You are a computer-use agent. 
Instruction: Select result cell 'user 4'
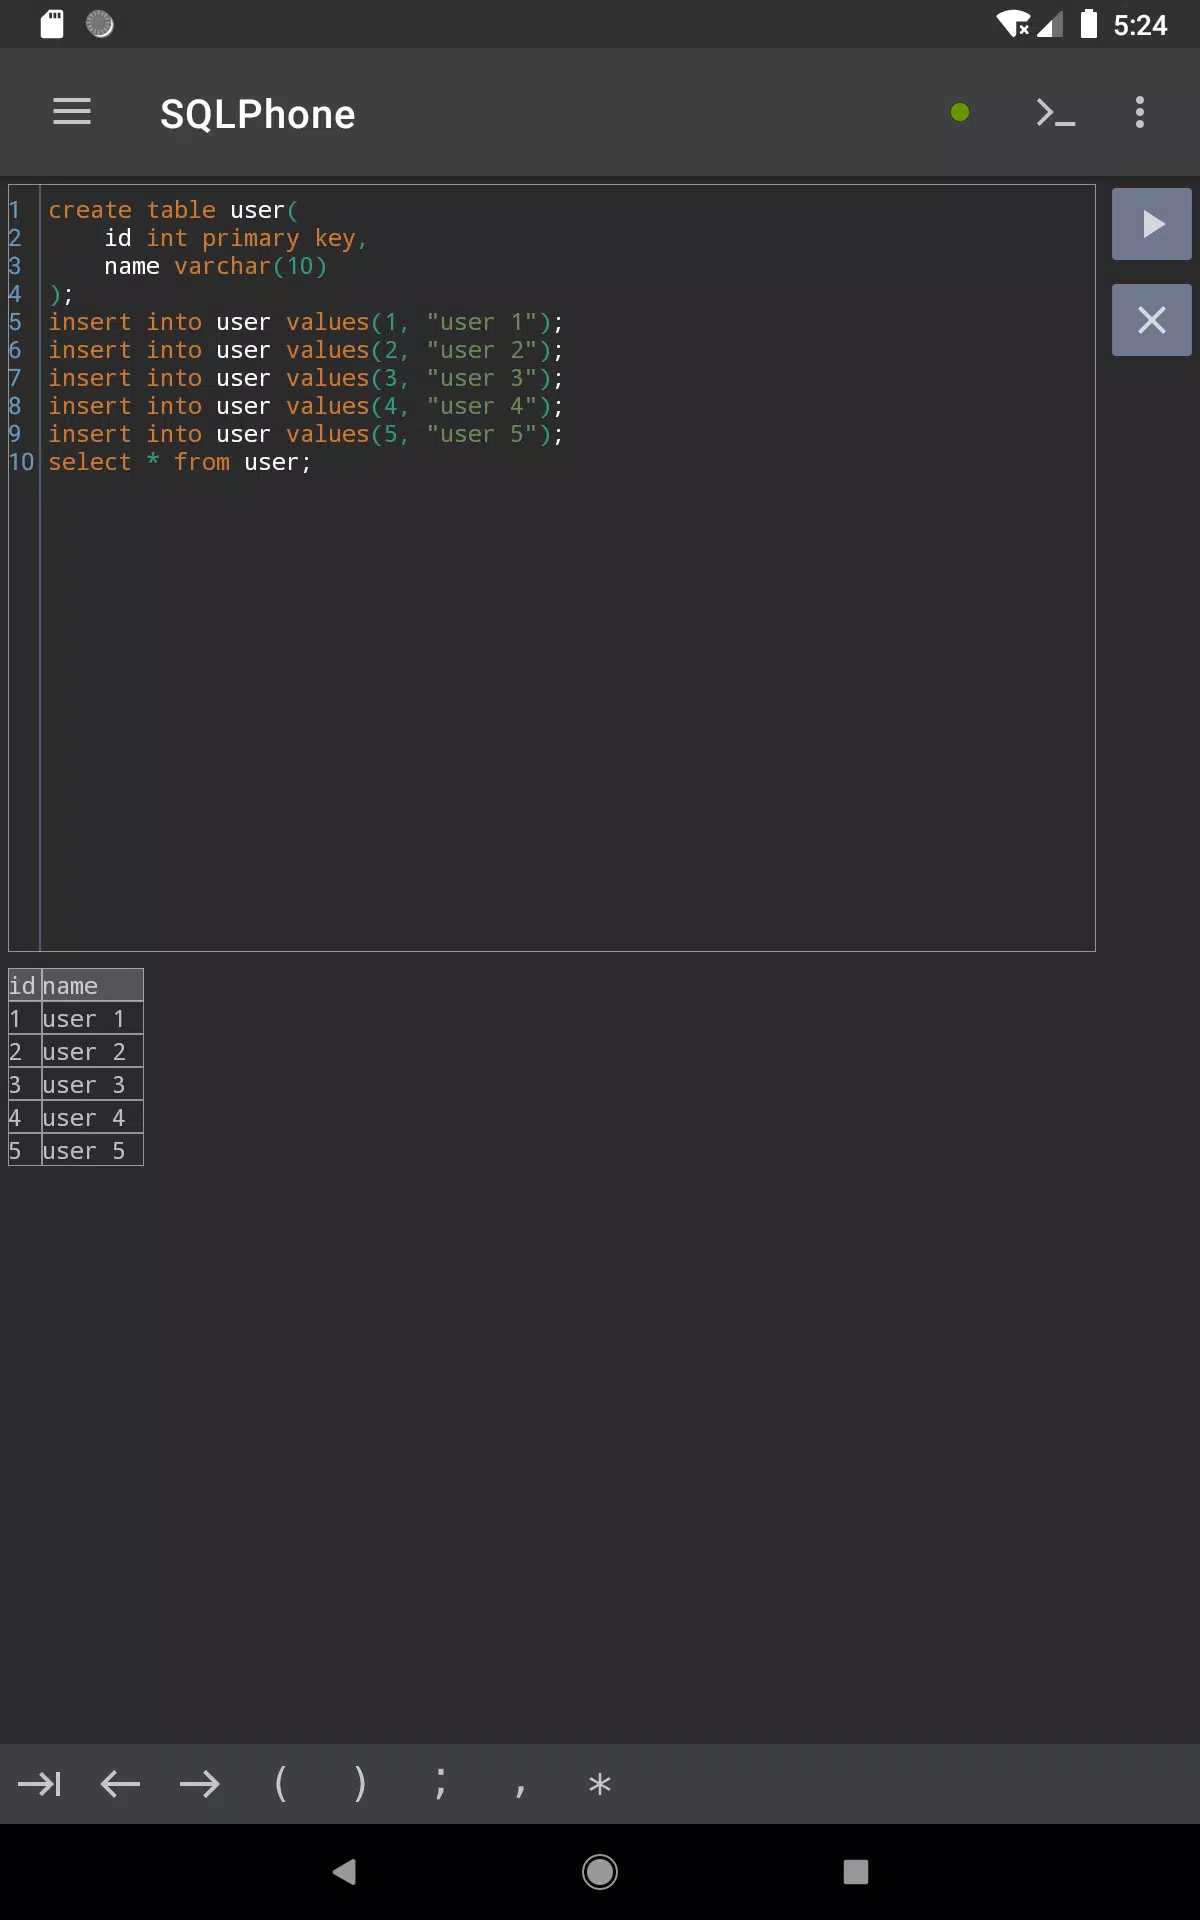click(x=92, y=1117)
